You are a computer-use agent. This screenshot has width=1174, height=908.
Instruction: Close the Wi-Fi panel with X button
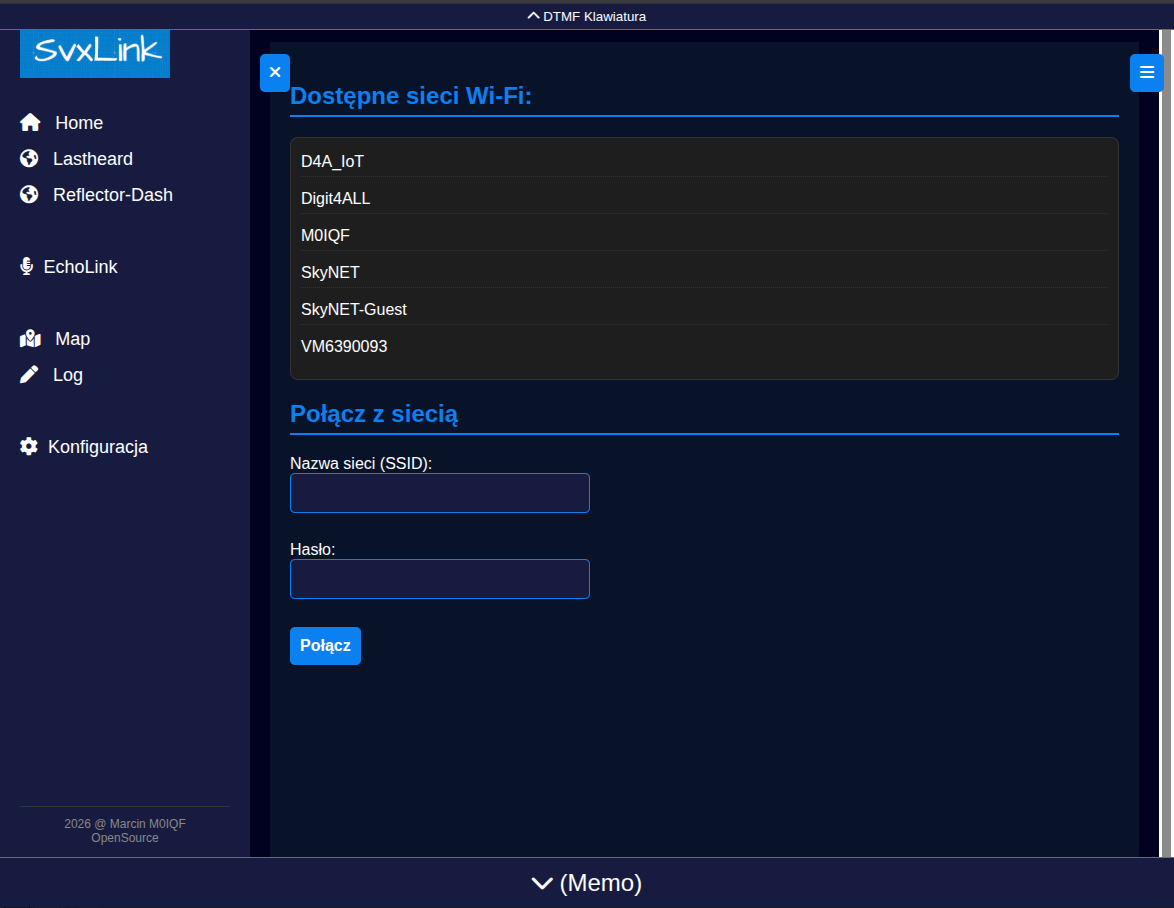click(275, 73)
